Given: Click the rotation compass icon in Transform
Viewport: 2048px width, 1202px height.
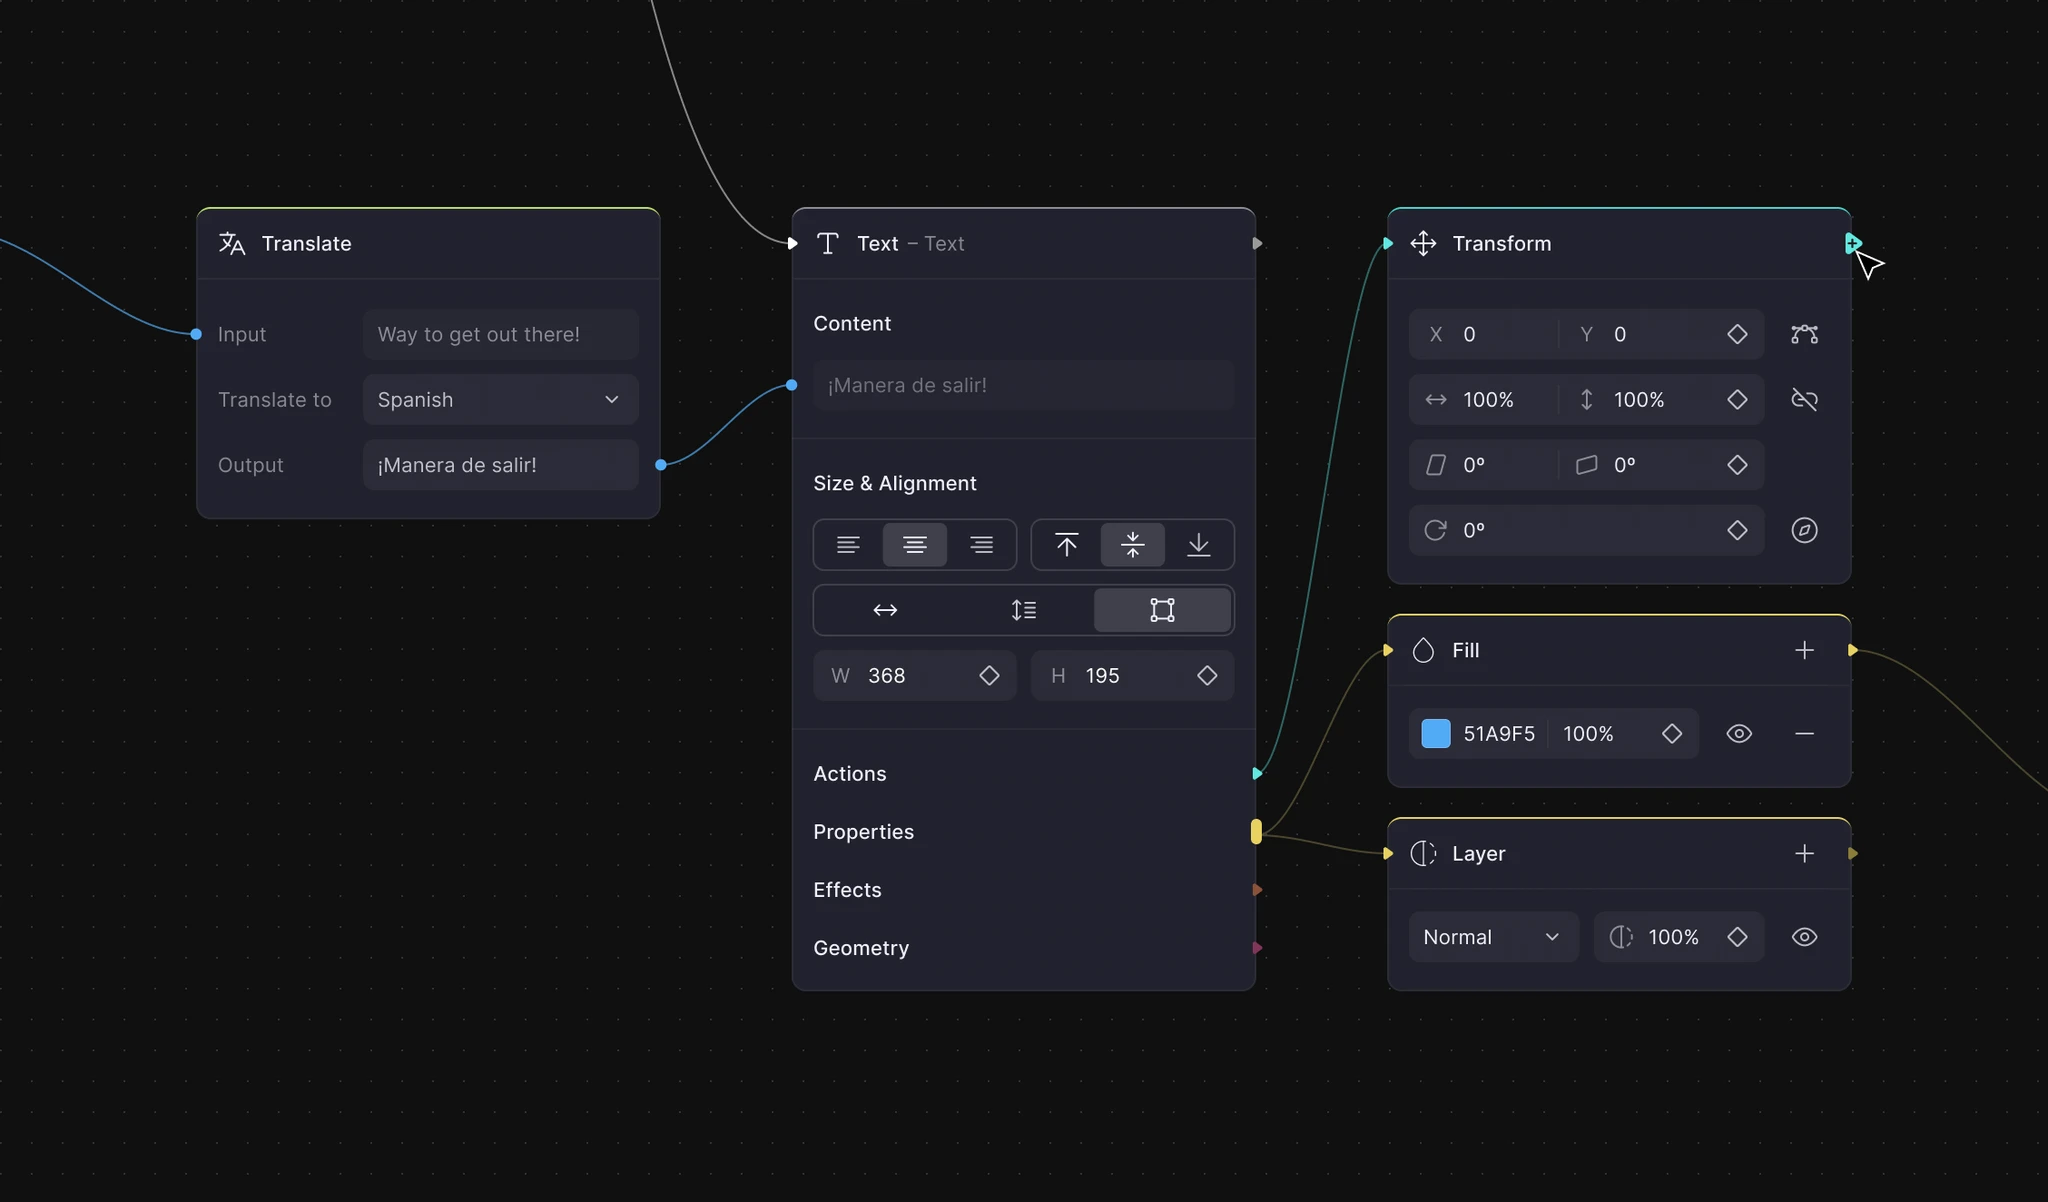Looking at the screenshot, I should 1805,530.
